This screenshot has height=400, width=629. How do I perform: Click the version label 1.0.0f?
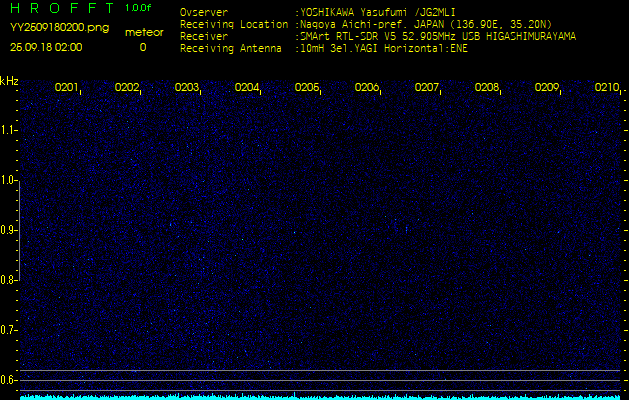pyautogui.click(x=138, y=8)
